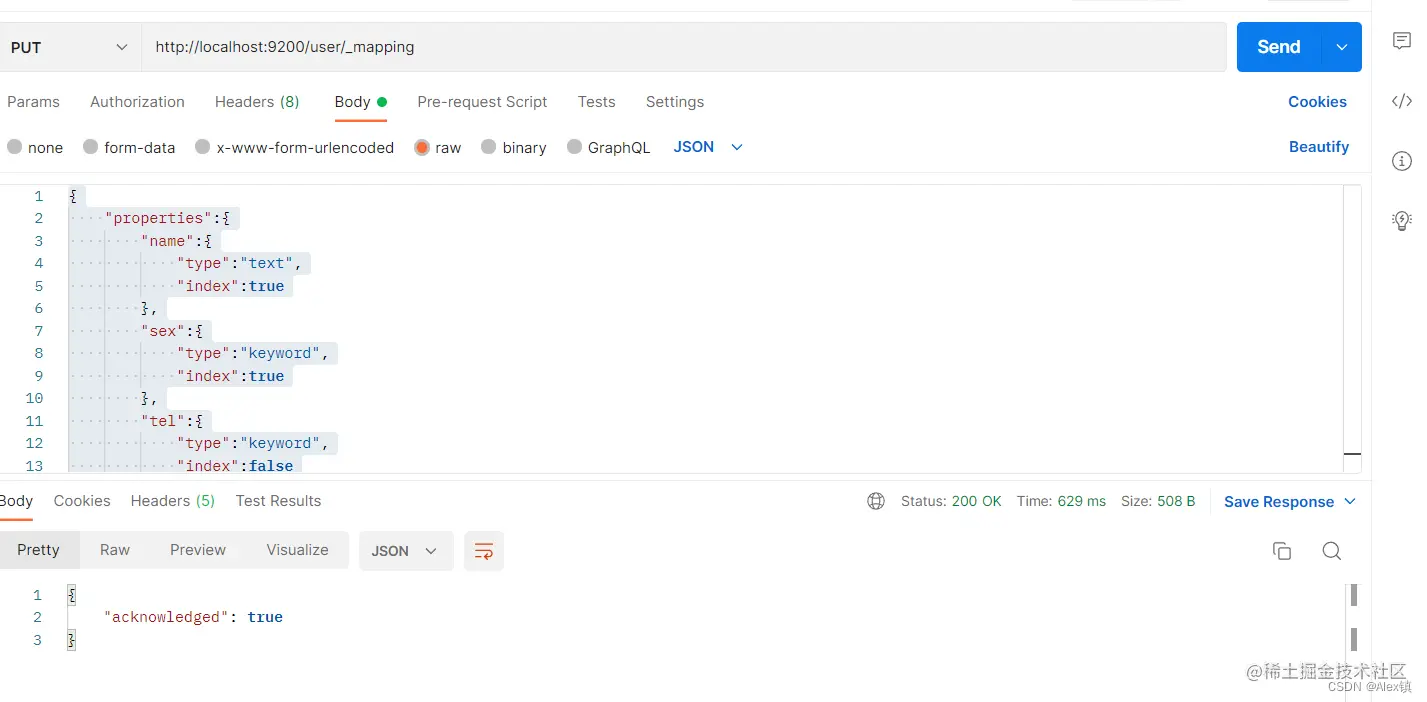Open the Send button arrow dropdown
The width and height of the screenshot is (1427, 702).
pyautogui.click(x=1342, y=47)
